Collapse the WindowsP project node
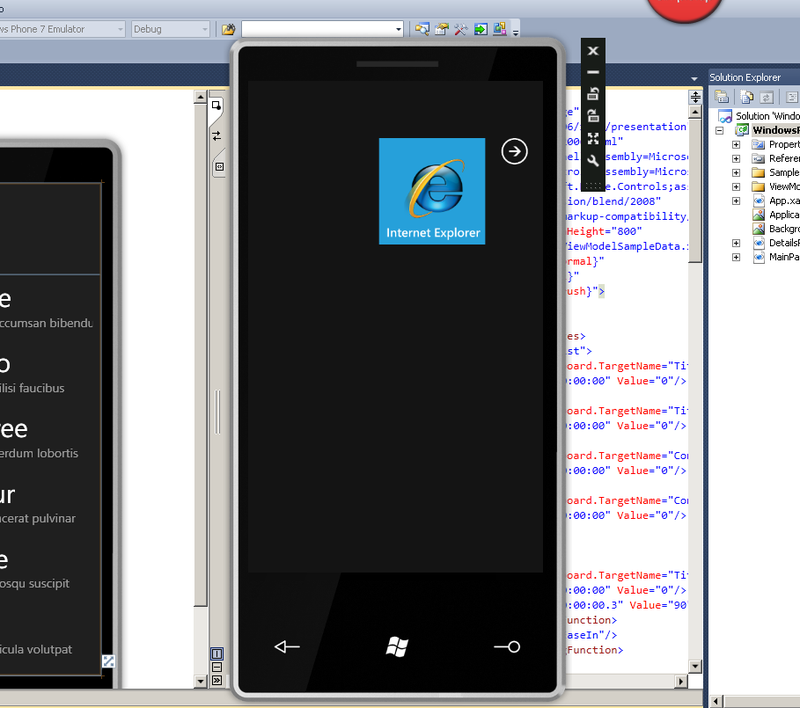Viewport: 800px width, 708px height. (719, 131)
